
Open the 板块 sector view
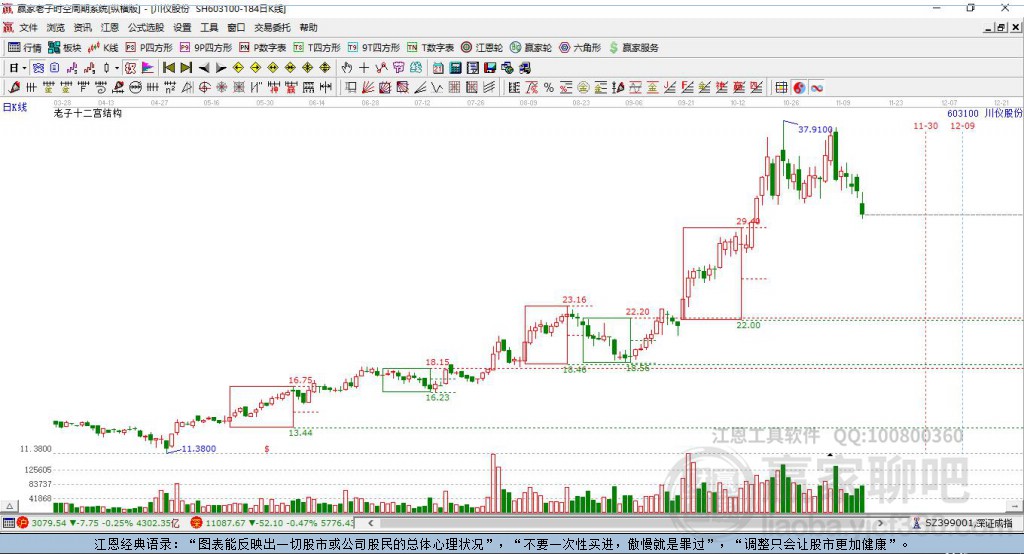tap(65, 48)
